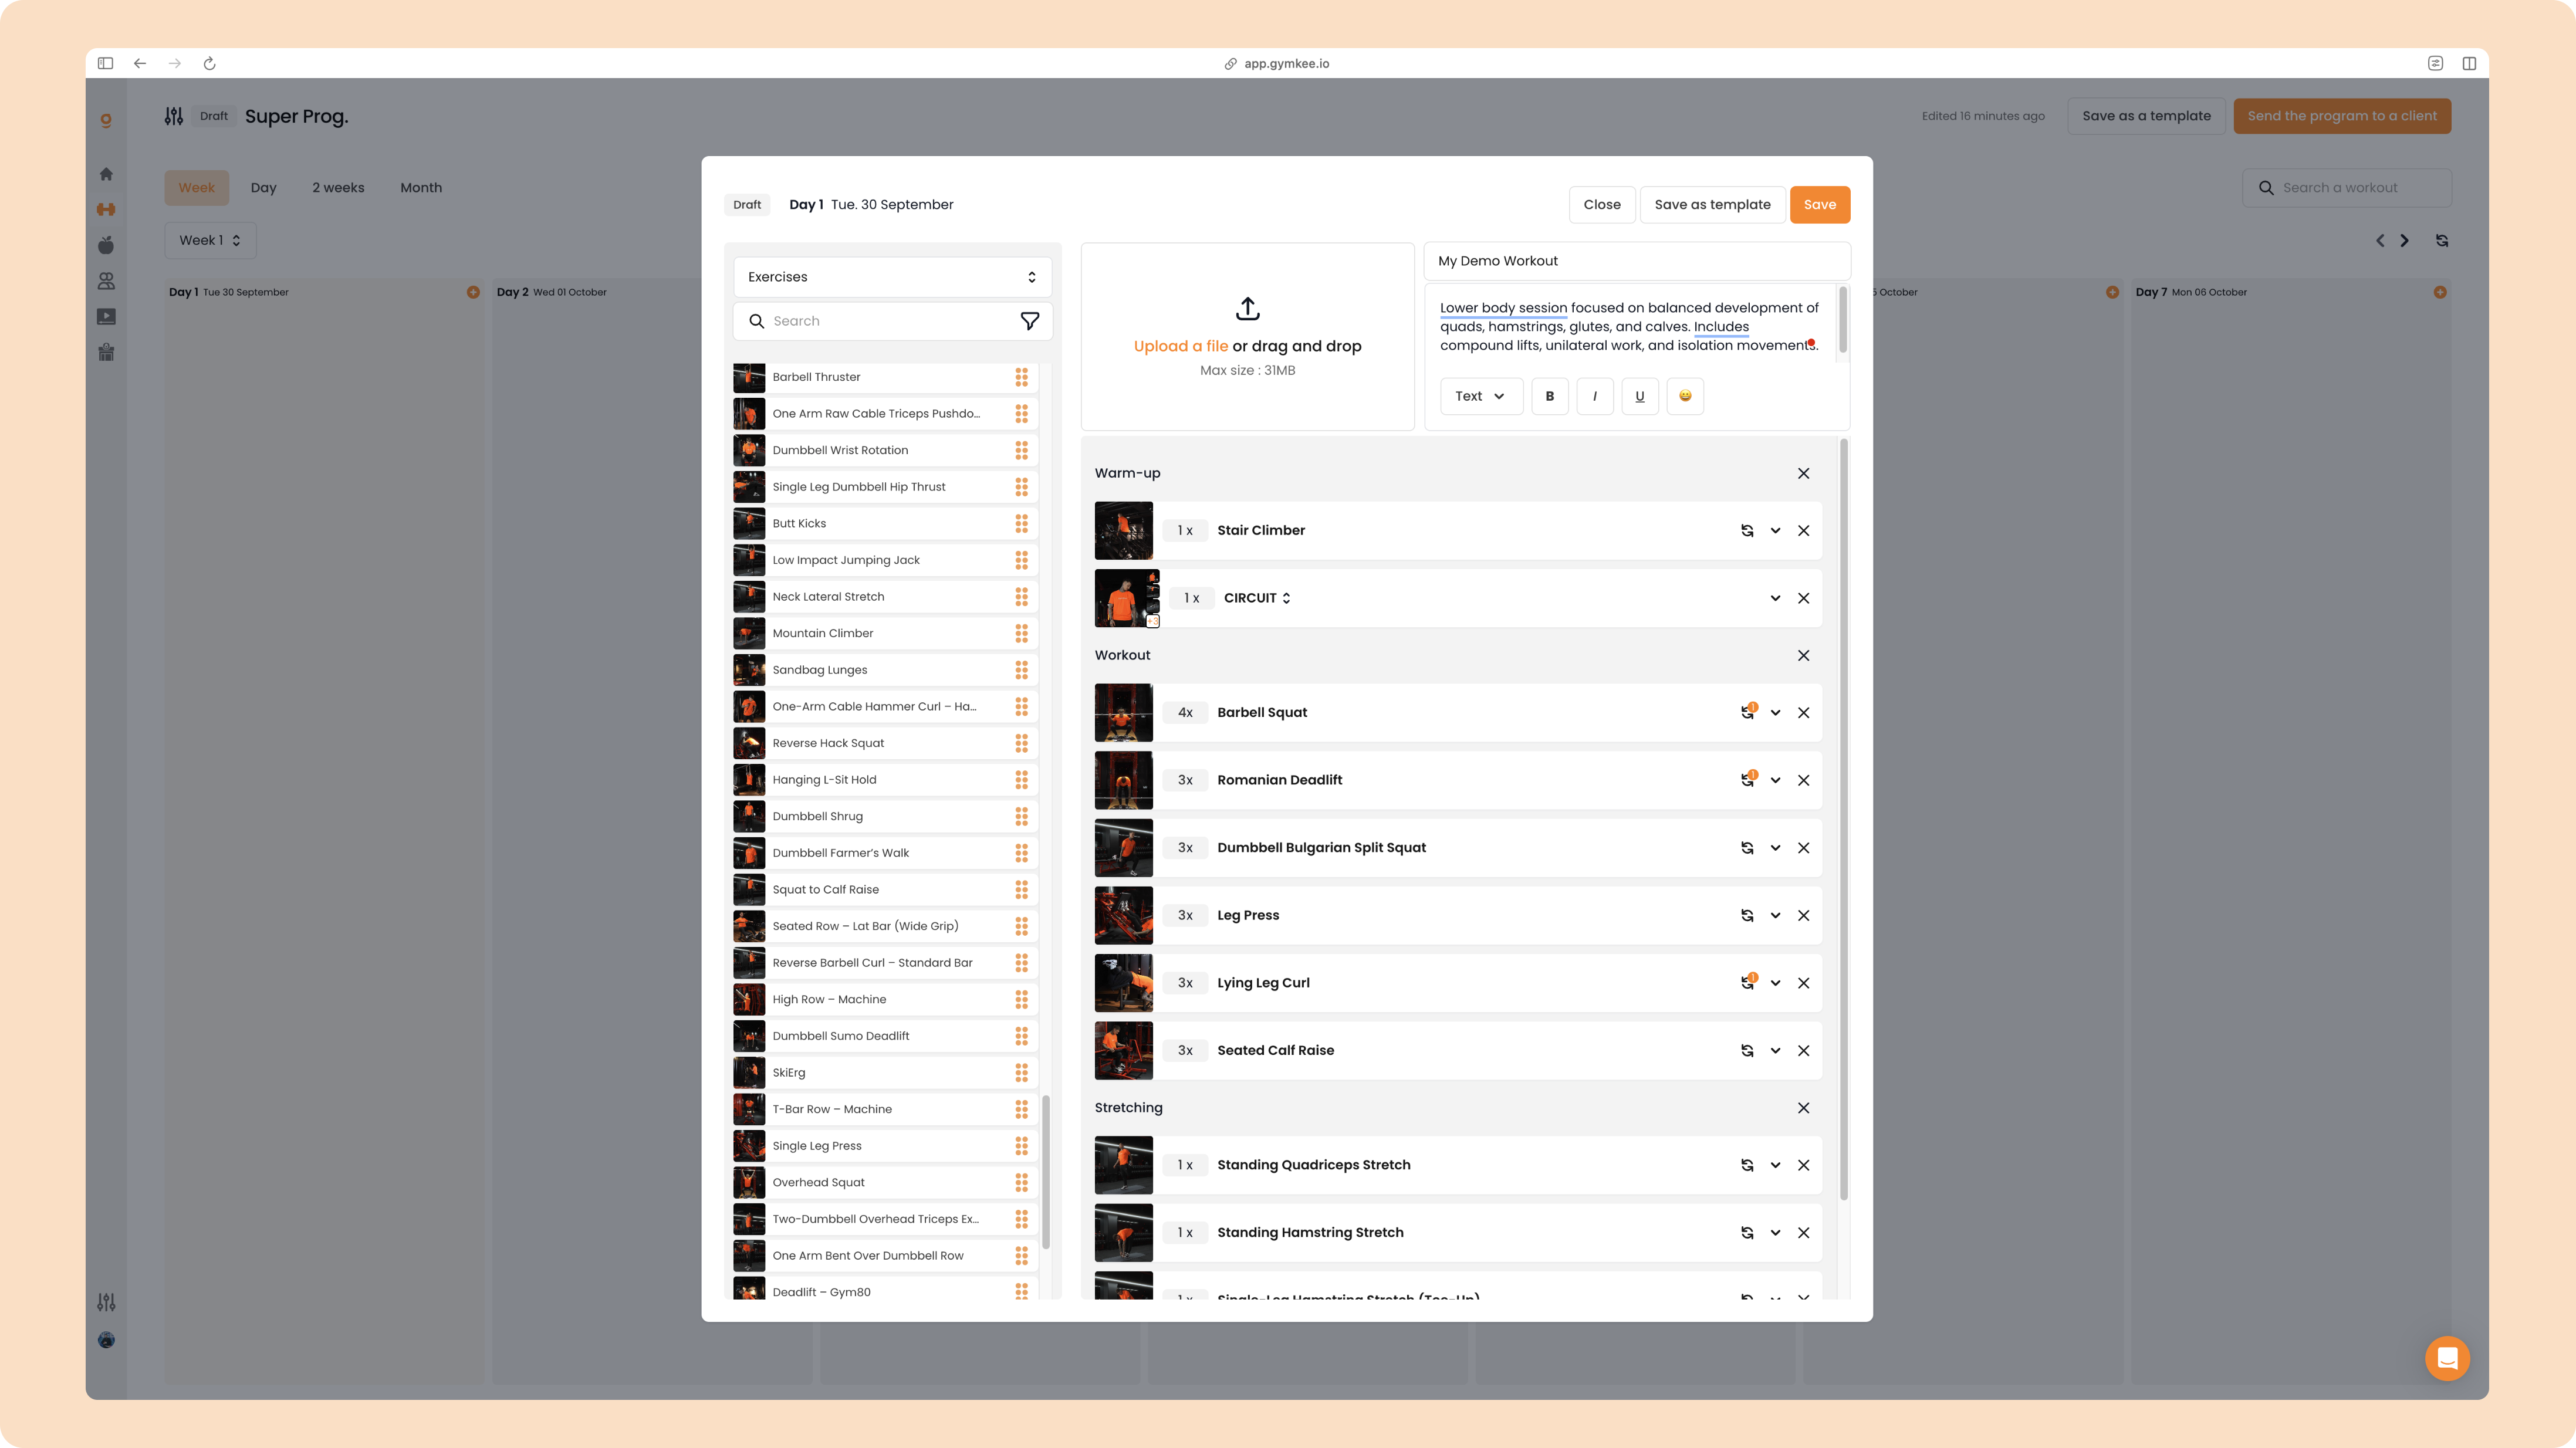Go to next week with right arrow
The width and height of the screenshot is (2576, 1448).
2404,241
